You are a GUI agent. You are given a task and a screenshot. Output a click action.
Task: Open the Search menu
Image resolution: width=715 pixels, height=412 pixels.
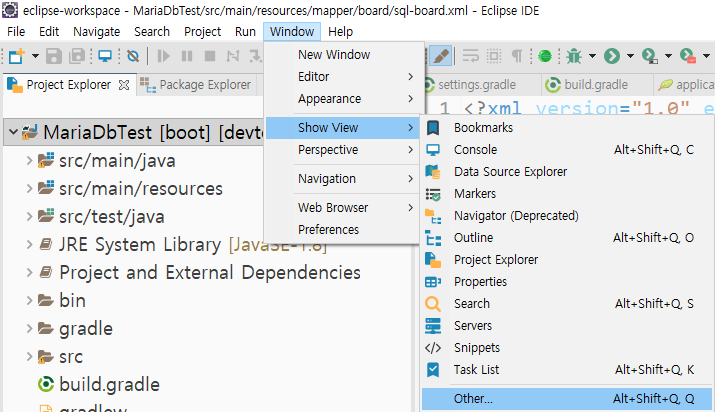click(x=152, y=32)
